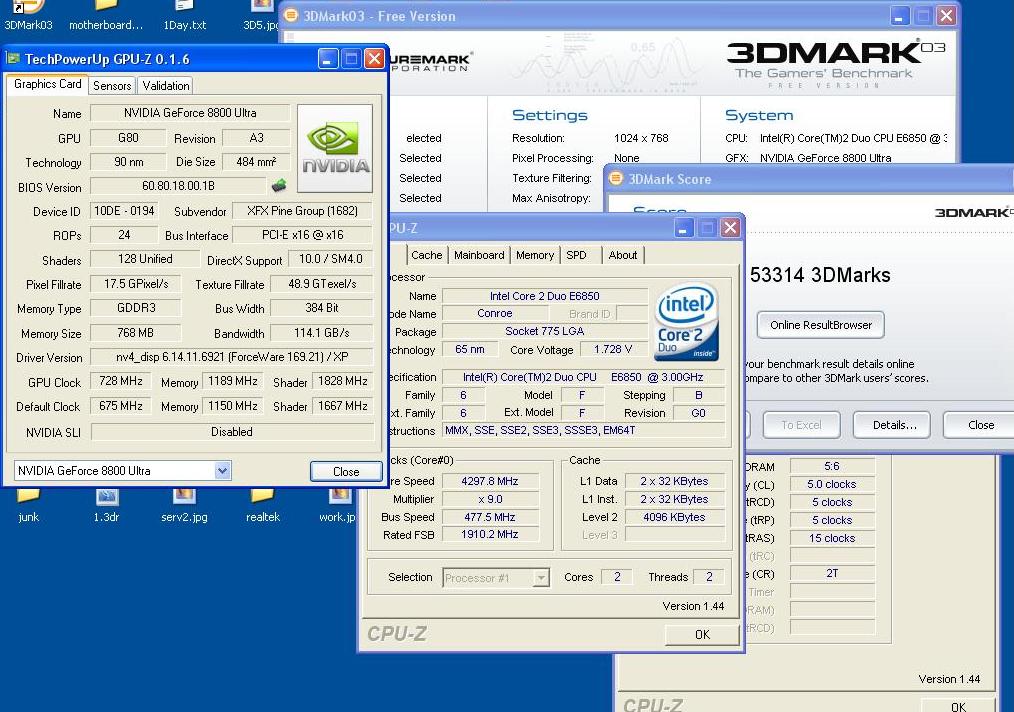Open the junk folder on desktop

[28, 506]
